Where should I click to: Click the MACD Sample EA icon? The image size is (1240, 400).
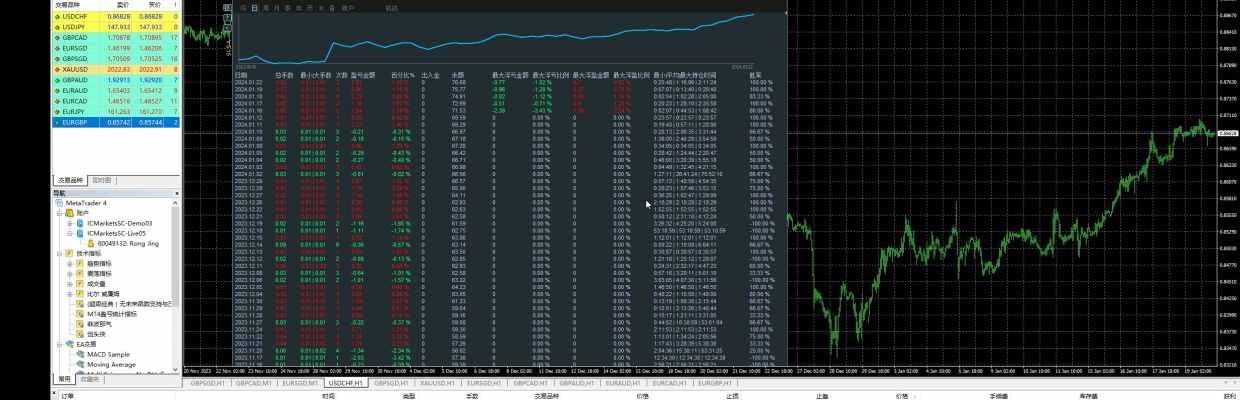[81, 354]
